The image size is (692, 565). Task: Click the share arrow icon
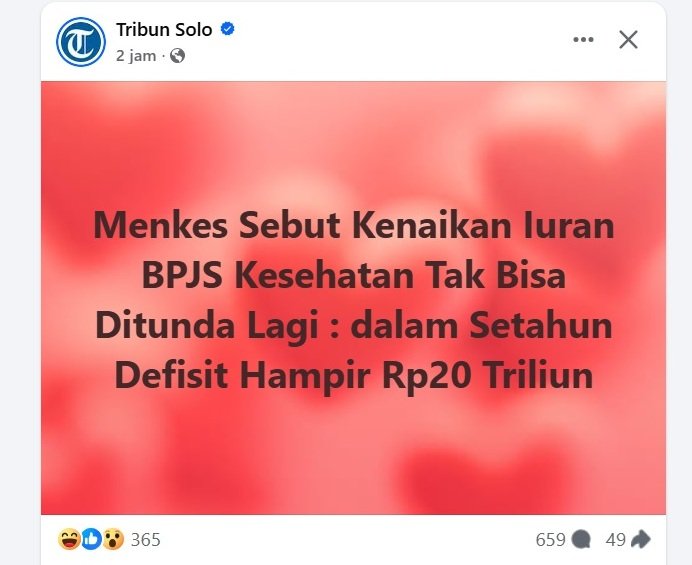click(x=641, y=539)
